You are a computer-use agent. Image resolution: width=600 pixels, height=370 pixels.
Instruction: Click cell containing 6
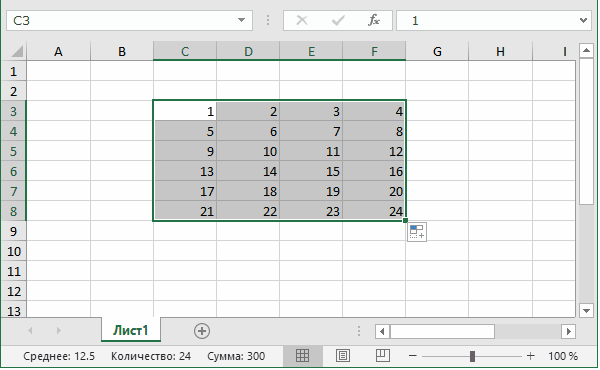pyautogui.click(x=248, y=131)
